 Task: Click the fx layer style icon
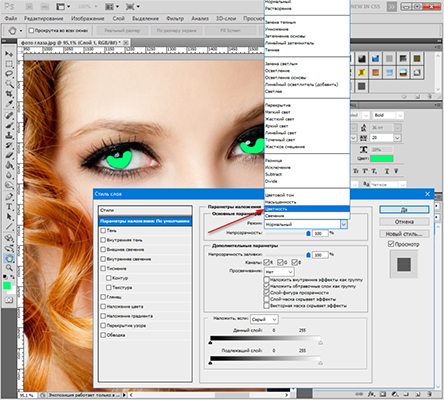(x=372, y=394)
